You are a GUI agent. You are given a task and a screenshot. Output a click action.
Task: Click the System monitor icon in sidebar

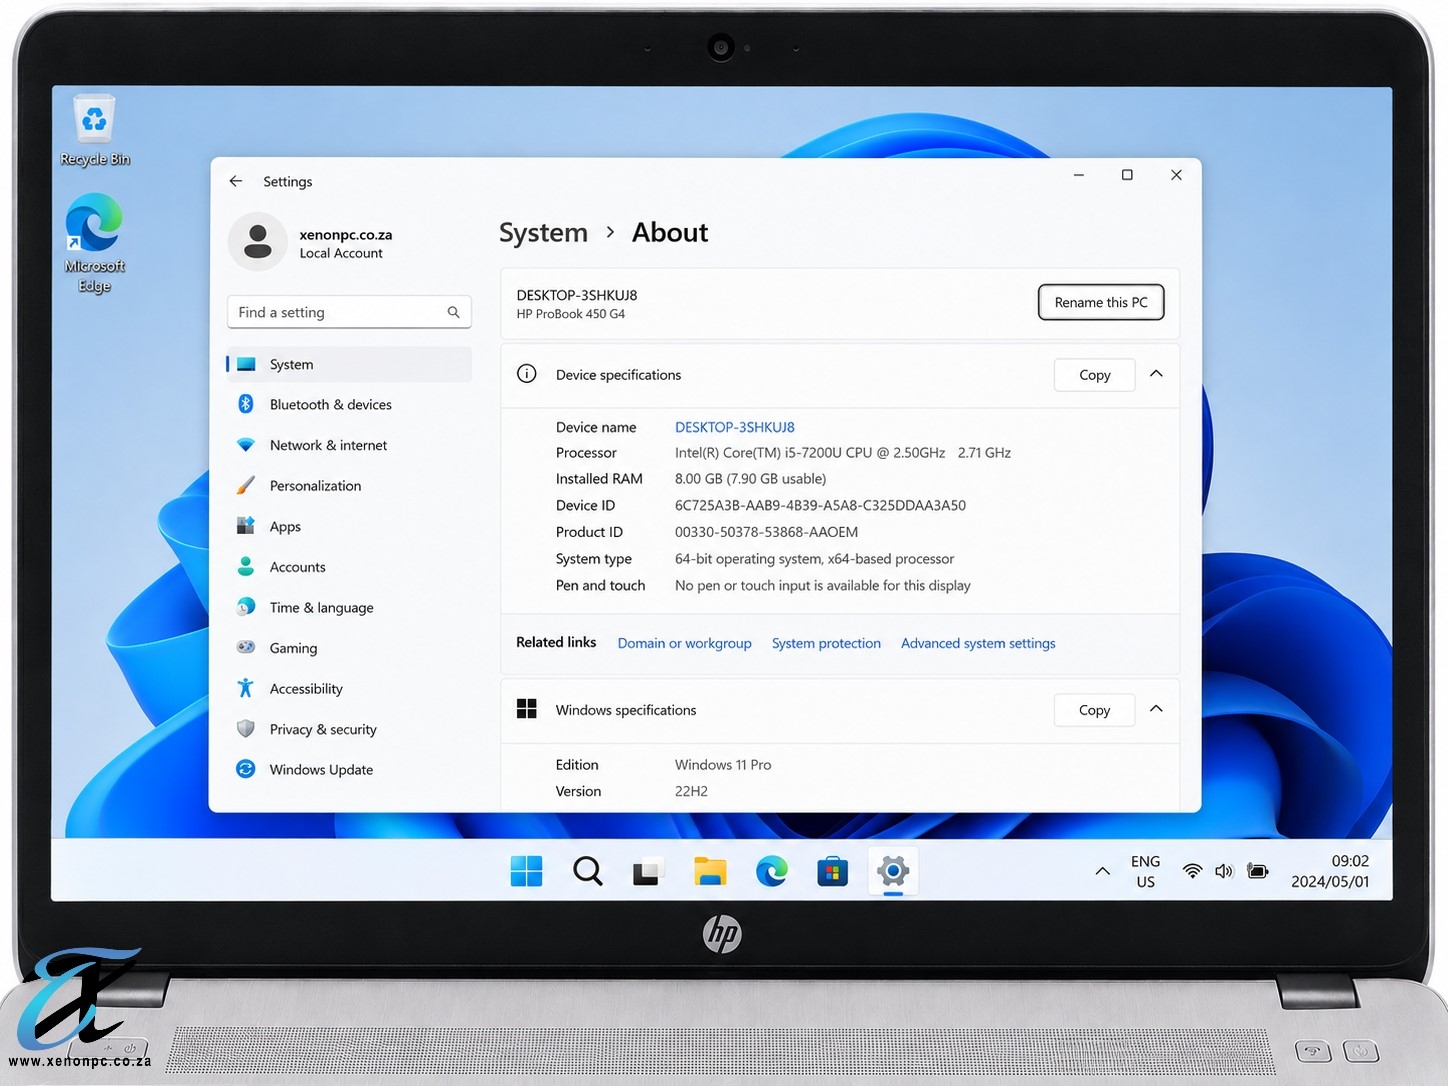coord(246,364)
